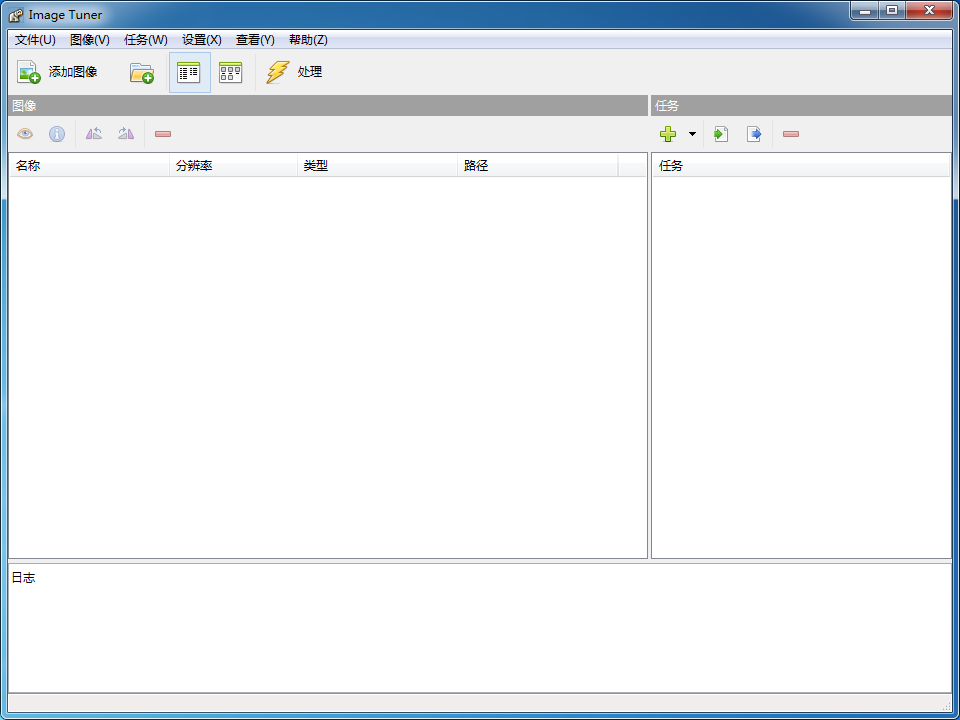Open the 帮助(Z) menu
This screenshot has height=720, width=960.
[x=308, y=40]
